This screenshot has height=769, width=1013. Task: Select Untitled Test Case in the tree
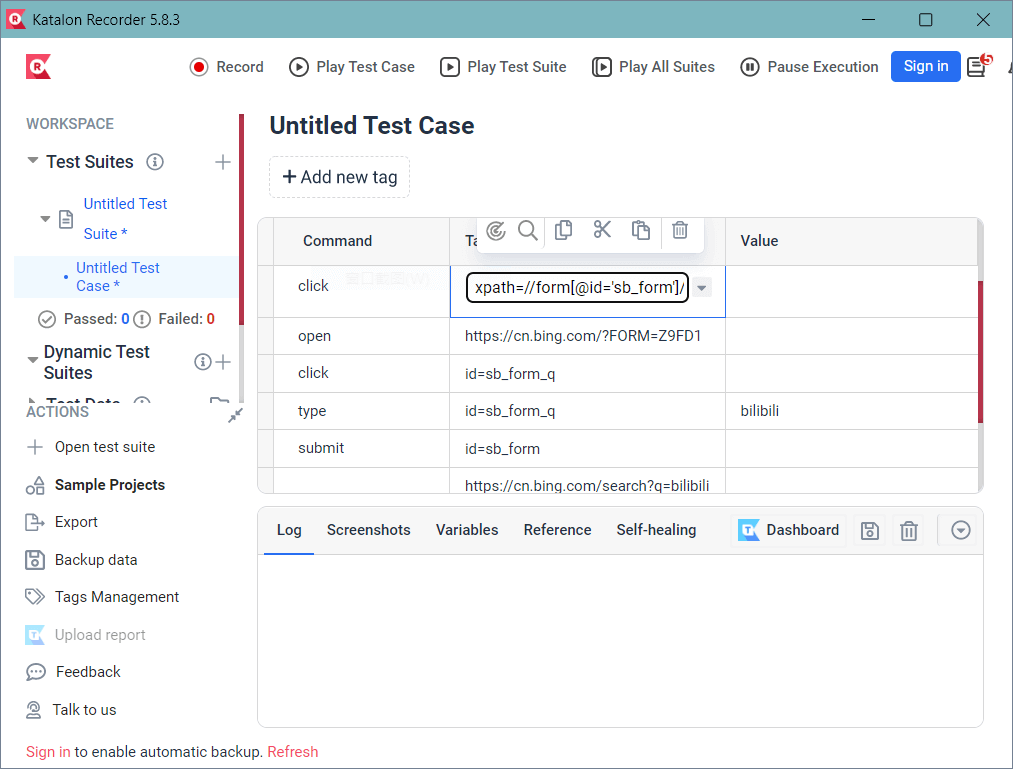click(x=118, y=277)
